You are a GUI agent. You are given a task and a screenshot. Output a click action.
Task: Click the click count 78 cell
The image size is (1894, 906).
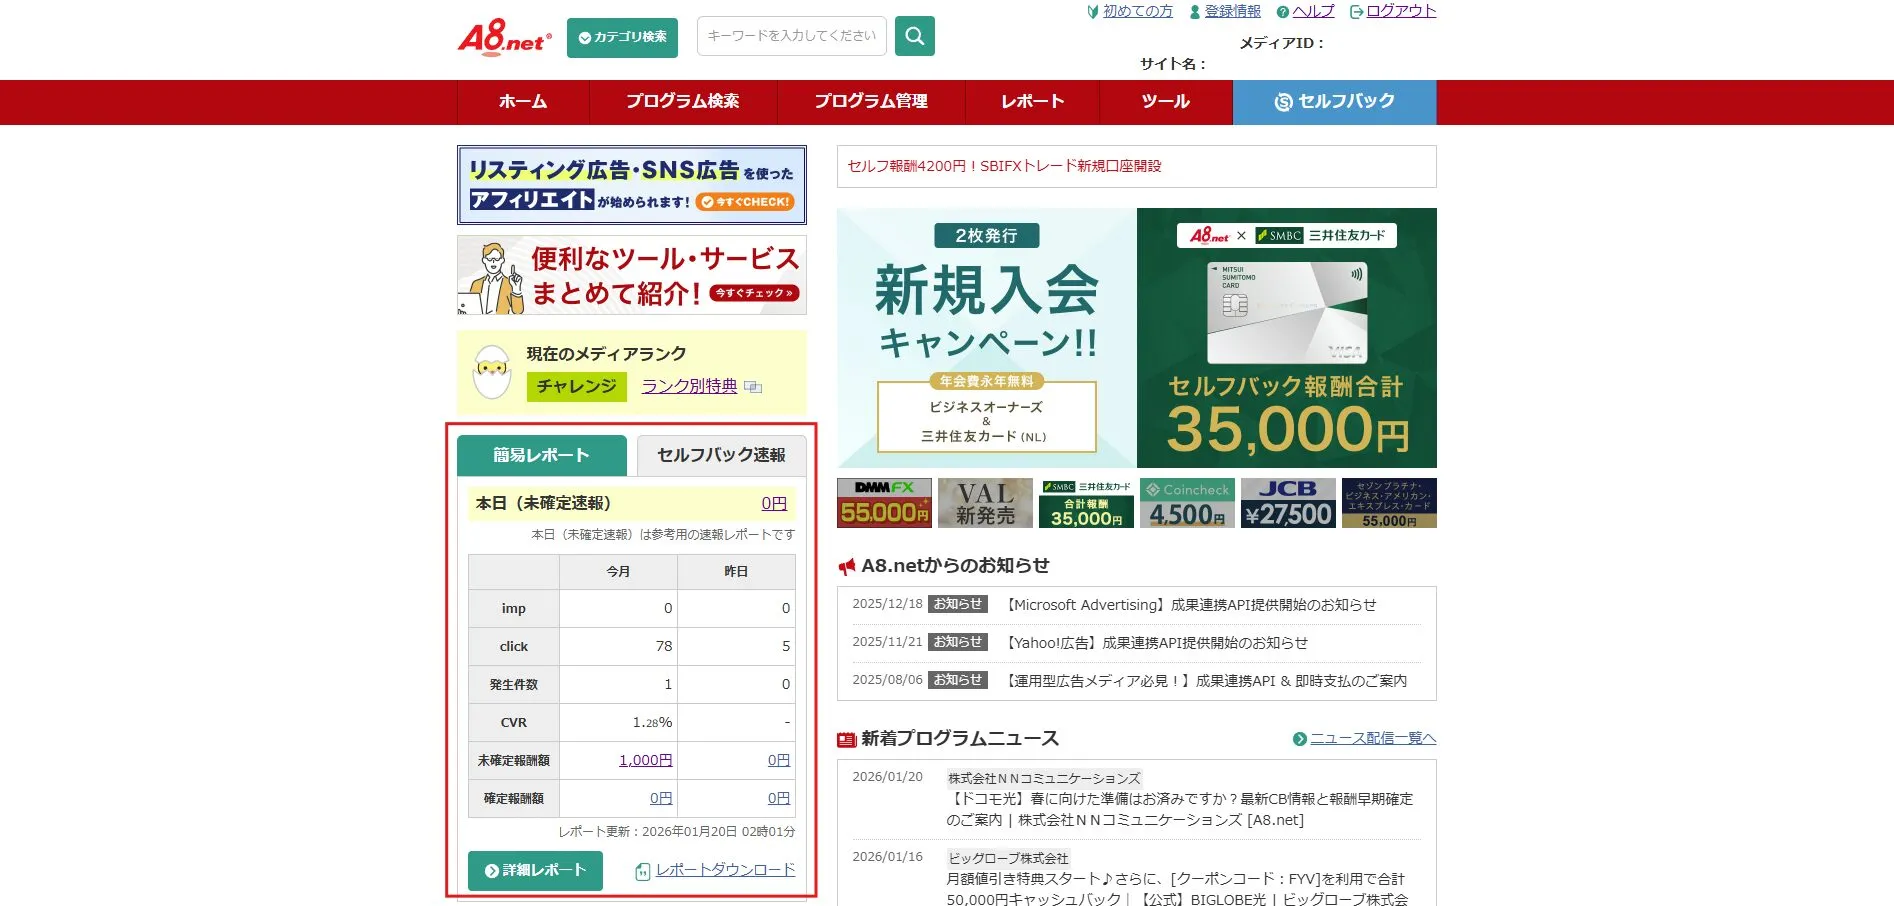pyautogui.click(x=618, y=646)
